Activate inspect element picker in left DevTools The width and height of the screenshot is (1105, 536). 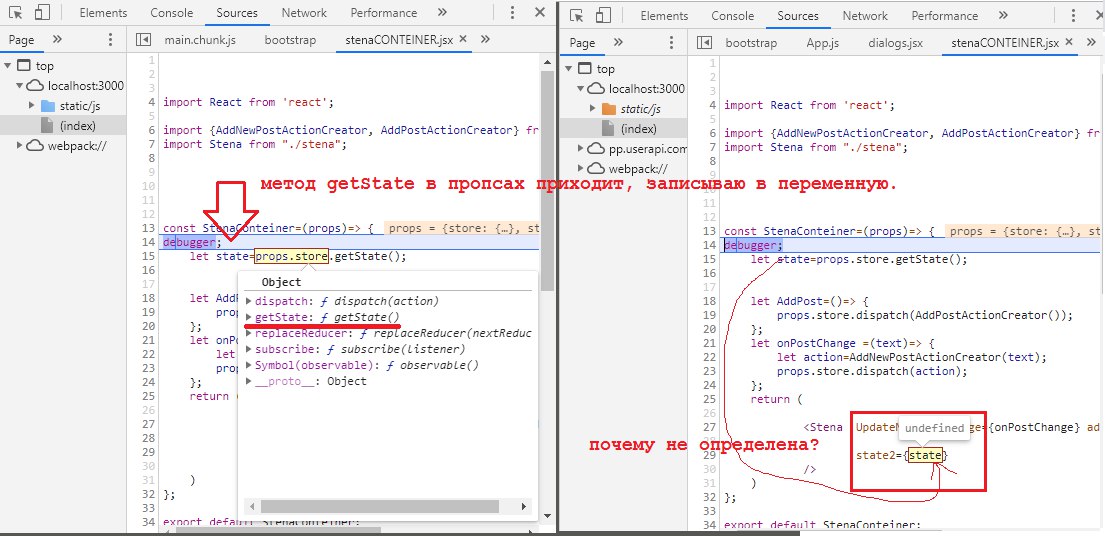[15, 13]
